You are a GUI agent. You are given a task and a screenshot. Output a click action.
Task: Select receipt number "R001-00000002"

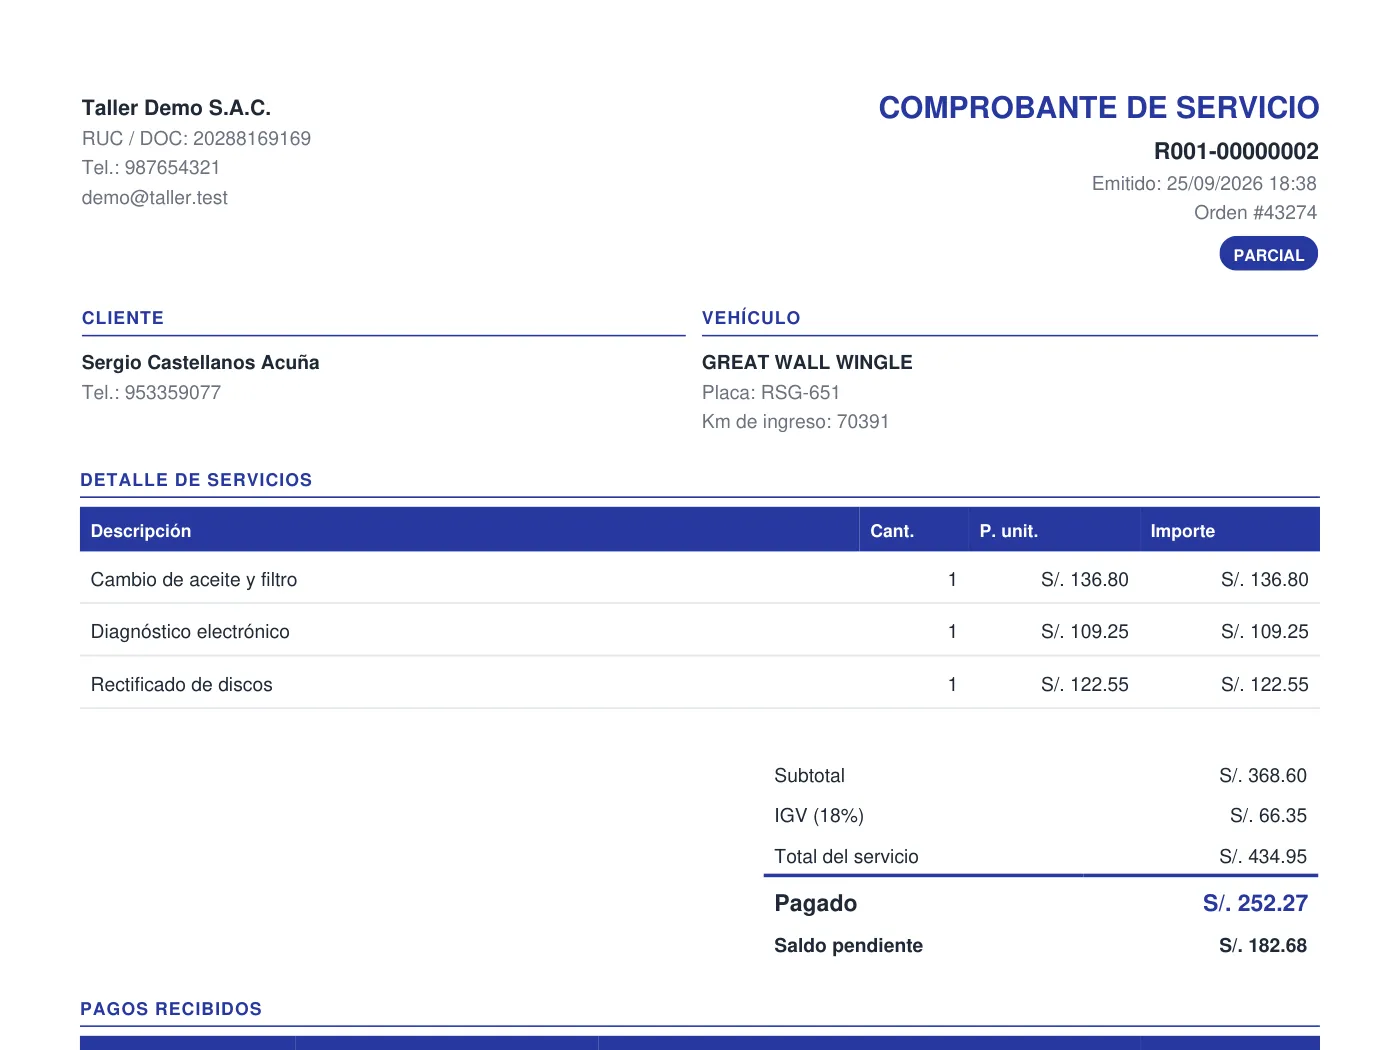(x=1236, y=151)
